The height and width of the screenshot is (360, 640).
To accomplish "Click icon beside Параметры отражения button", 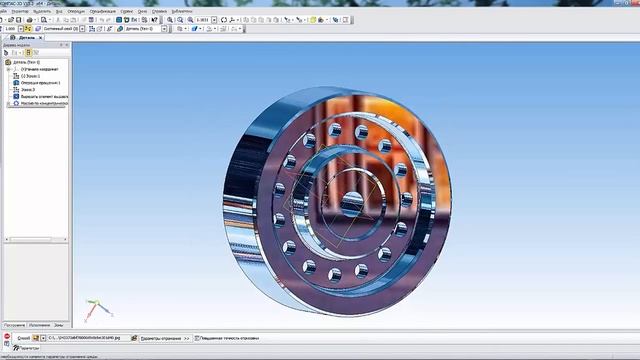I will point(134,338).
